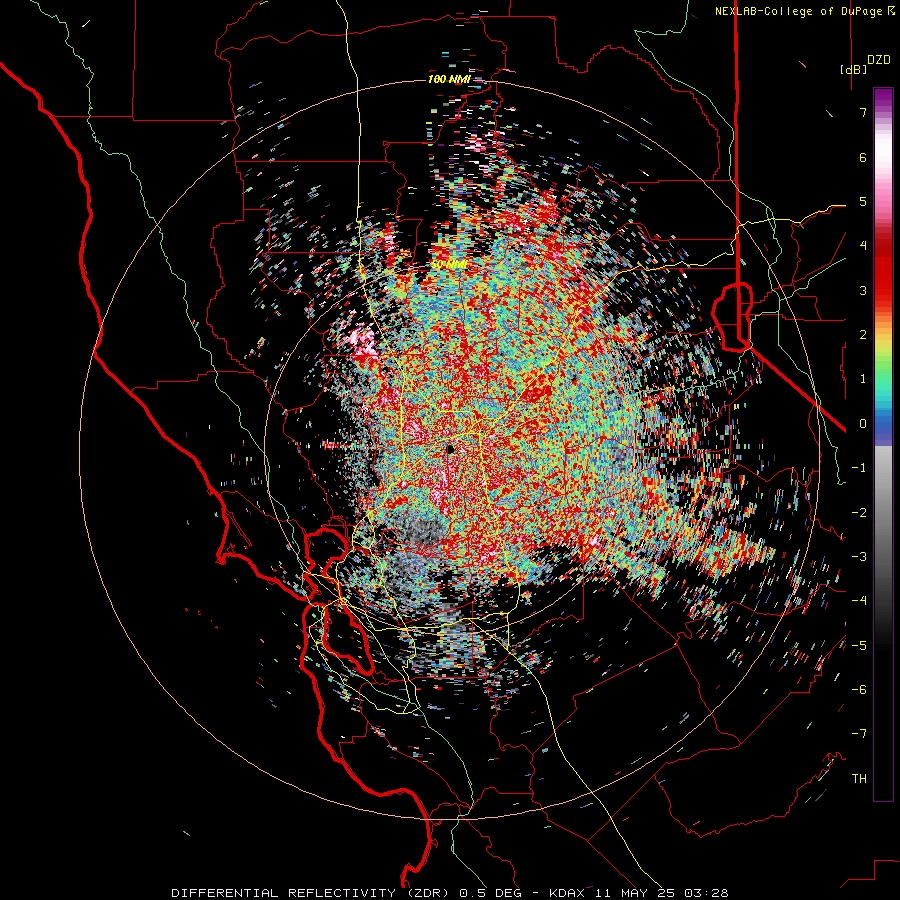Click the 2 tick label on the color scale
Screen dimensions: 900x900
click(x=863, y=334)
